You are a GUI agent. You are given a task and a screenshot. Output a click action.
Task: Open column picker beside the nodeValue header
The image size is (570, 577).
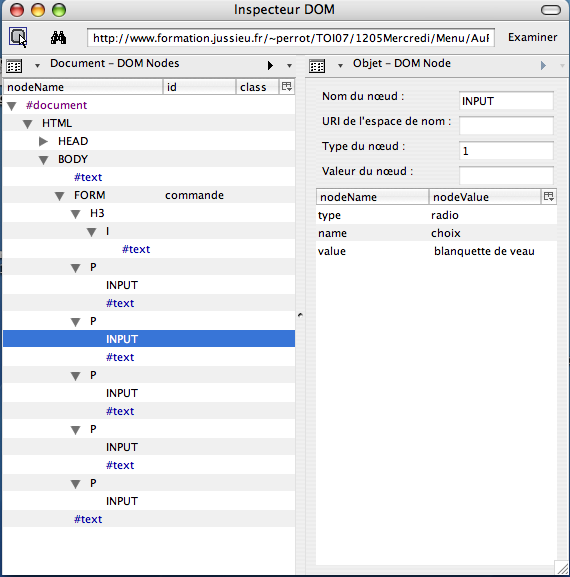pyautogui.click(x=549, y=196)
